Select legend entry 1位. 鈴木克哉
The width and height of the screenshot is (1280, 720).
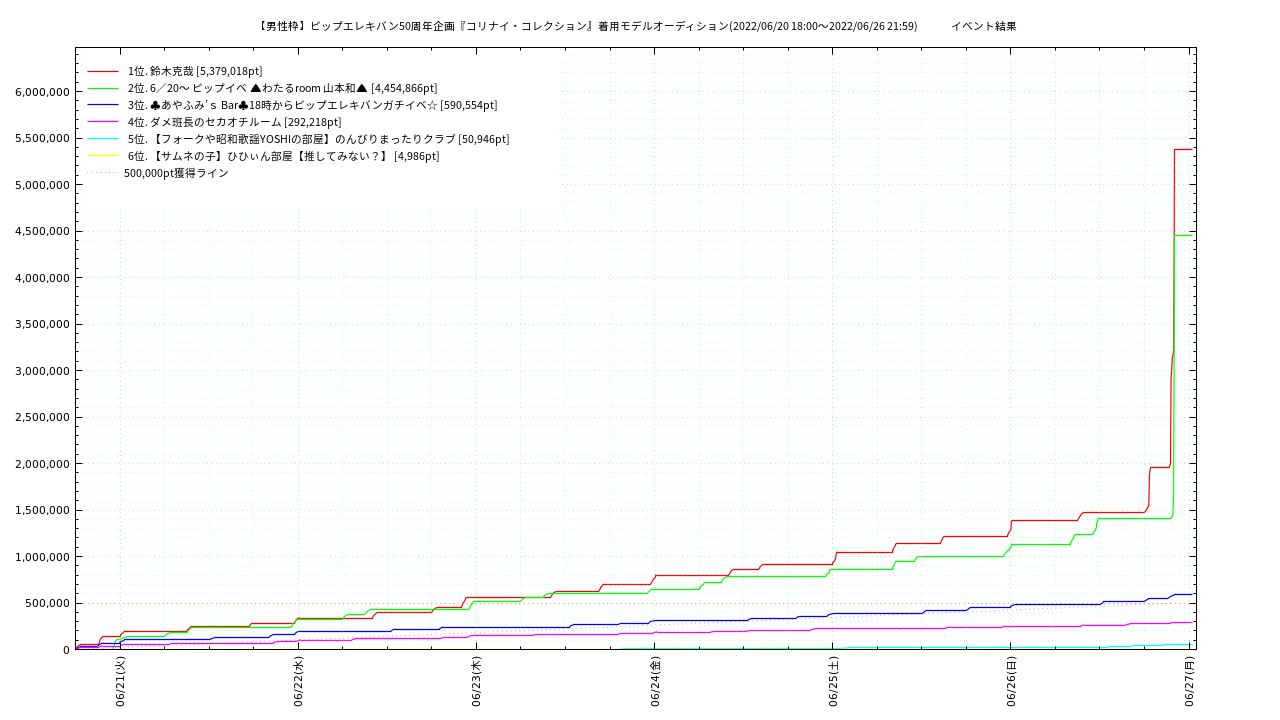(x=195, y=71)
